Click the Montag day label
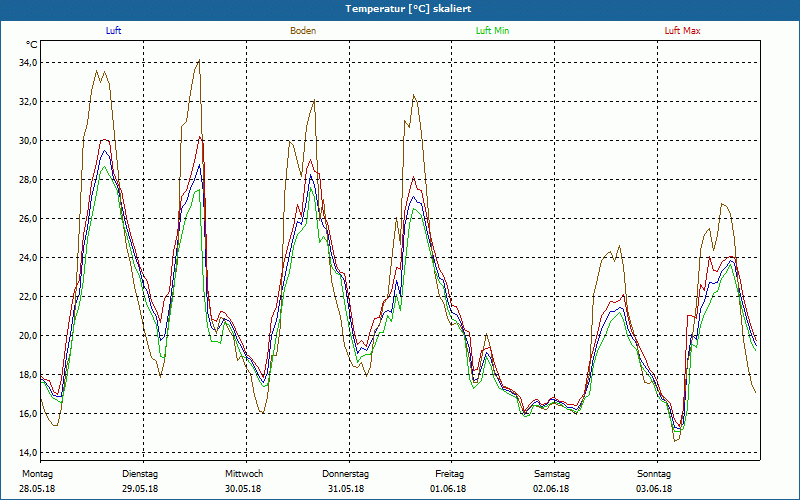This screenshot has height=500, width=800. [37, 474]
